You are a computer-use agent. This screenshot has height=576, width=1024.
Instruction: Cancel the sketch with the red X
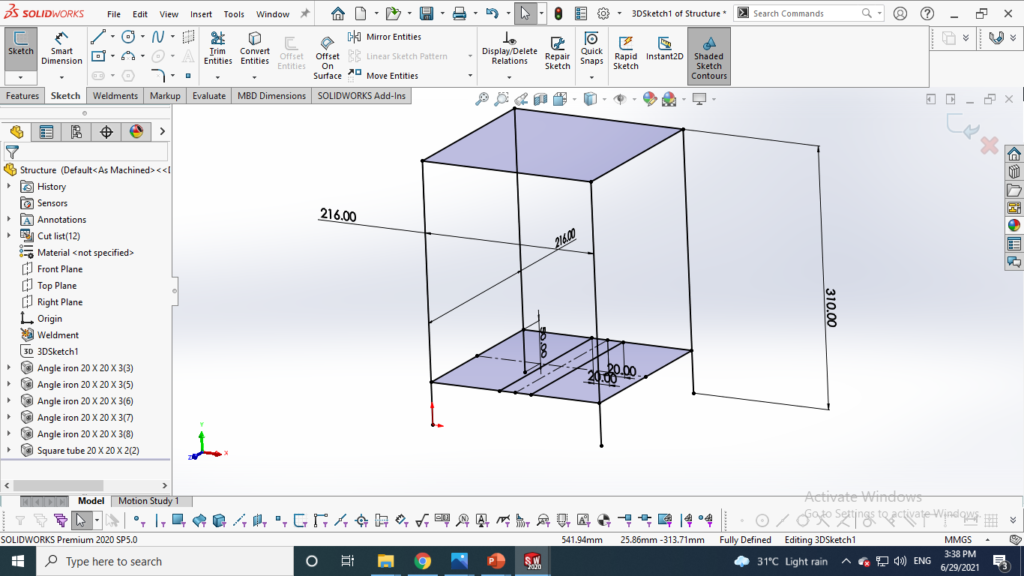[x=989, y=145]
